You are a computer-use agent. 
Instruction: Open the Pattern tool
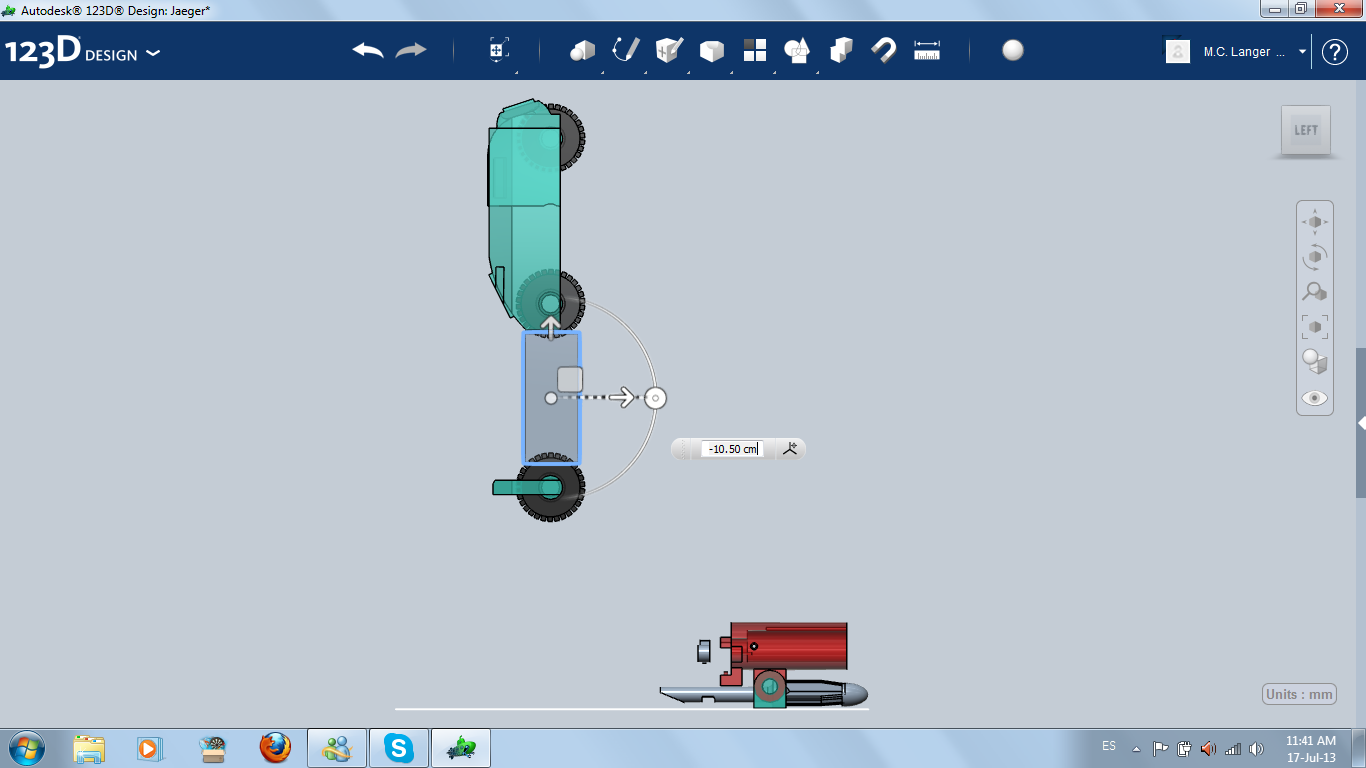754,50
